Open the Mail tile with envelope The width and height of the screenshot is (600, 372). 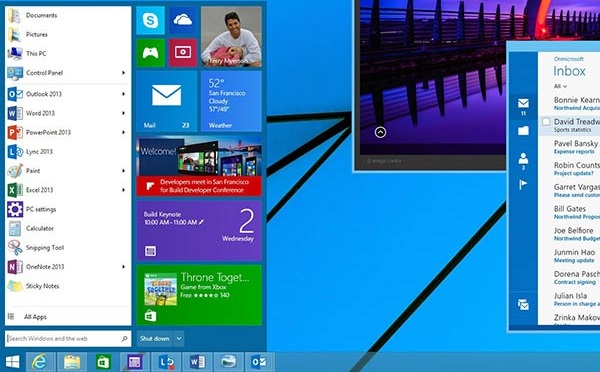(166, 101)
